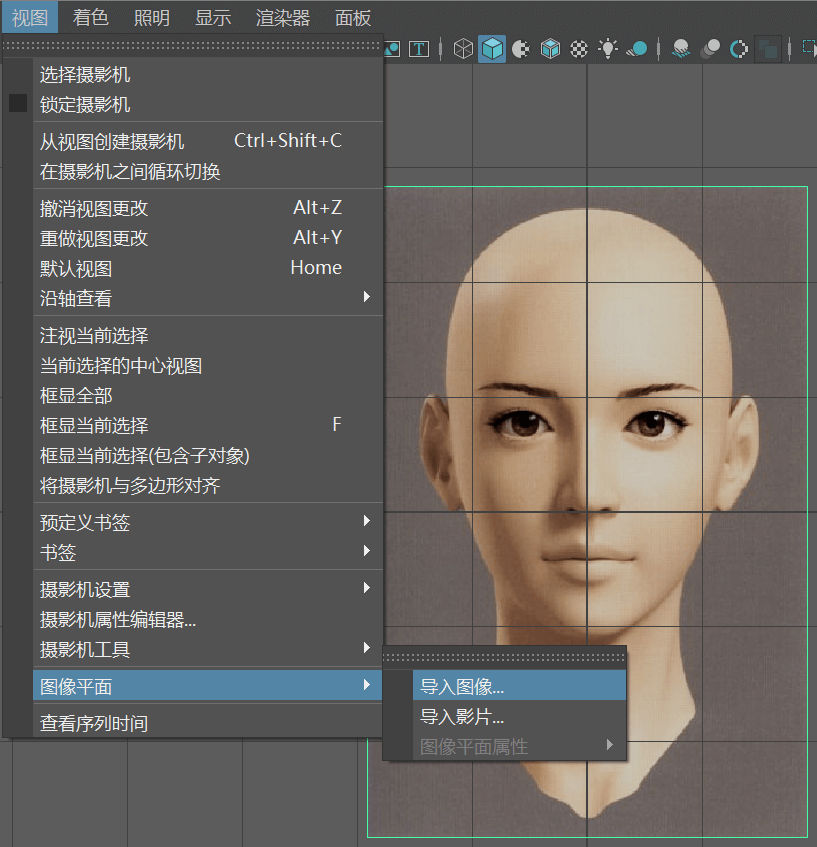The height and width of the screenshot is (847, 817).
Task: Toggle the use default material icon
Action: pos(521,49)
